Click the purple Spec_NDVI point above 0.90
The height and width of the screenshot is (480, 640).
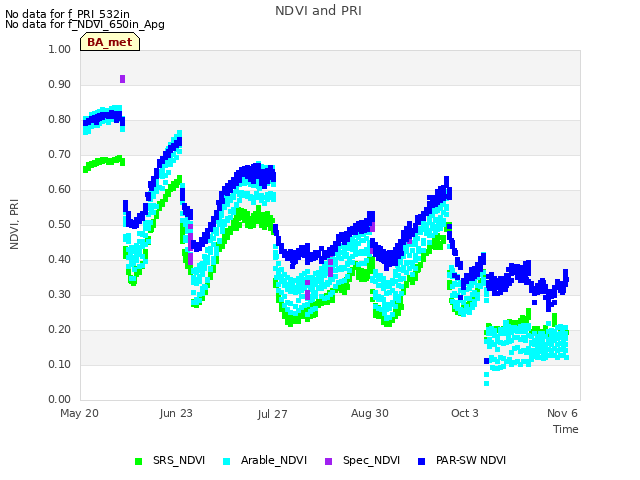coord(122,79)
